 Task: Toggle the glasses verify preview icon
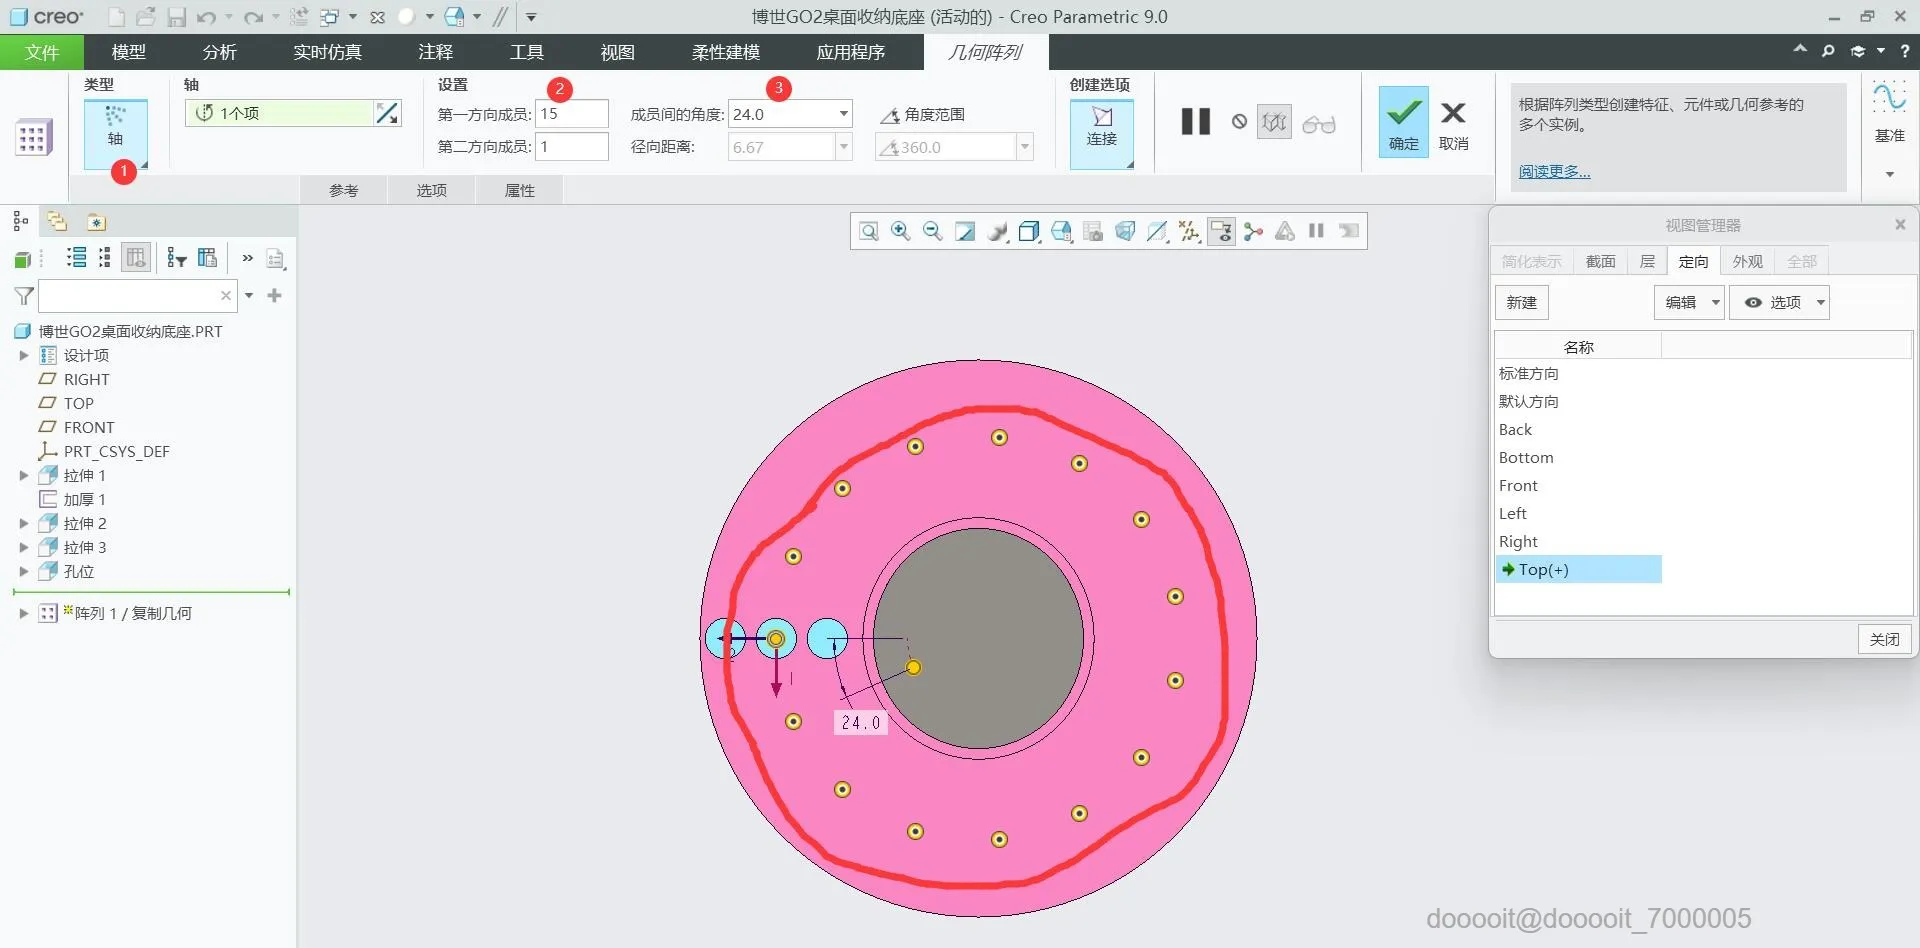tap(1319, 123)
